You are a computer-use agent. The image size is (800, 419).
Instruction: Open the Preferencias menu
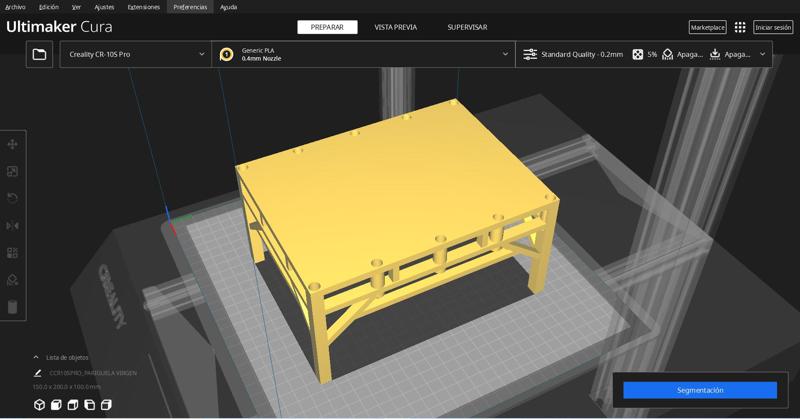(x=190, y=7)
